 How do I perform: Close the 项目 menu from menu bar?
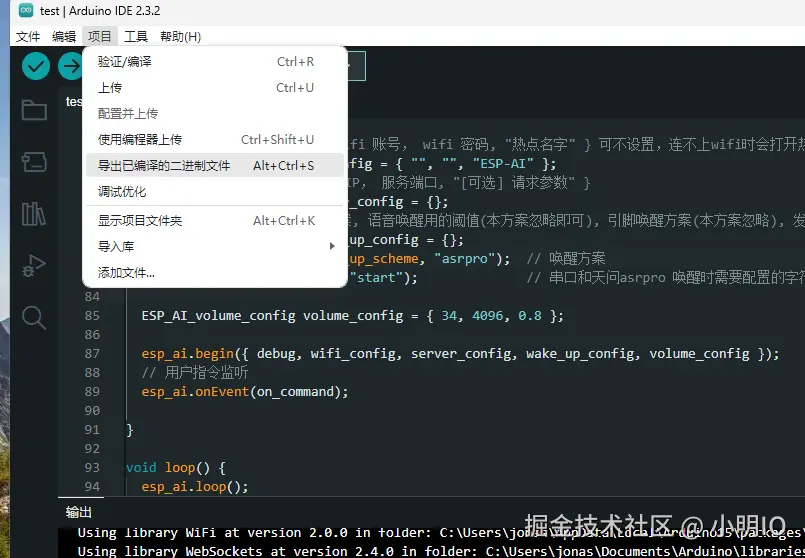(x=100, y=36)
